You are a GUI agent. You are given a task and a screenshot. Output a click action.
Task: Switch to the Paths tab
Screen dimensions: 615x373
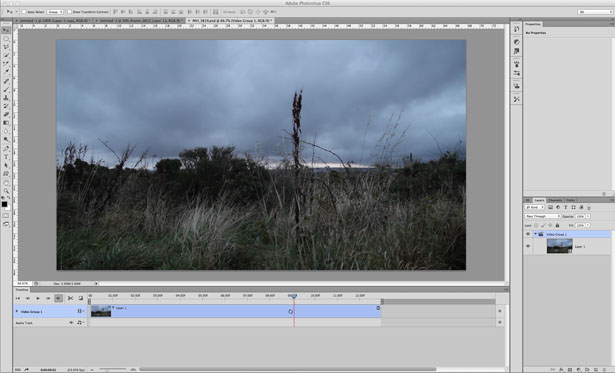click(570, 200)
